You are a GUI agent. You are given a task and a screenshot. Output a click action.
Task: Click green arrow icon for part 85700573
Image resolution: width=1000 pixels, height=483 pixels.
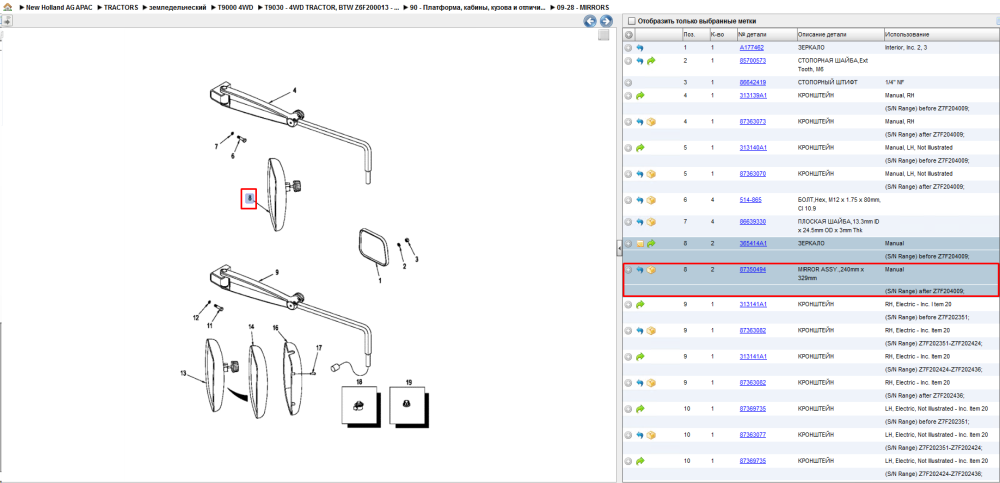click(651, 61)
